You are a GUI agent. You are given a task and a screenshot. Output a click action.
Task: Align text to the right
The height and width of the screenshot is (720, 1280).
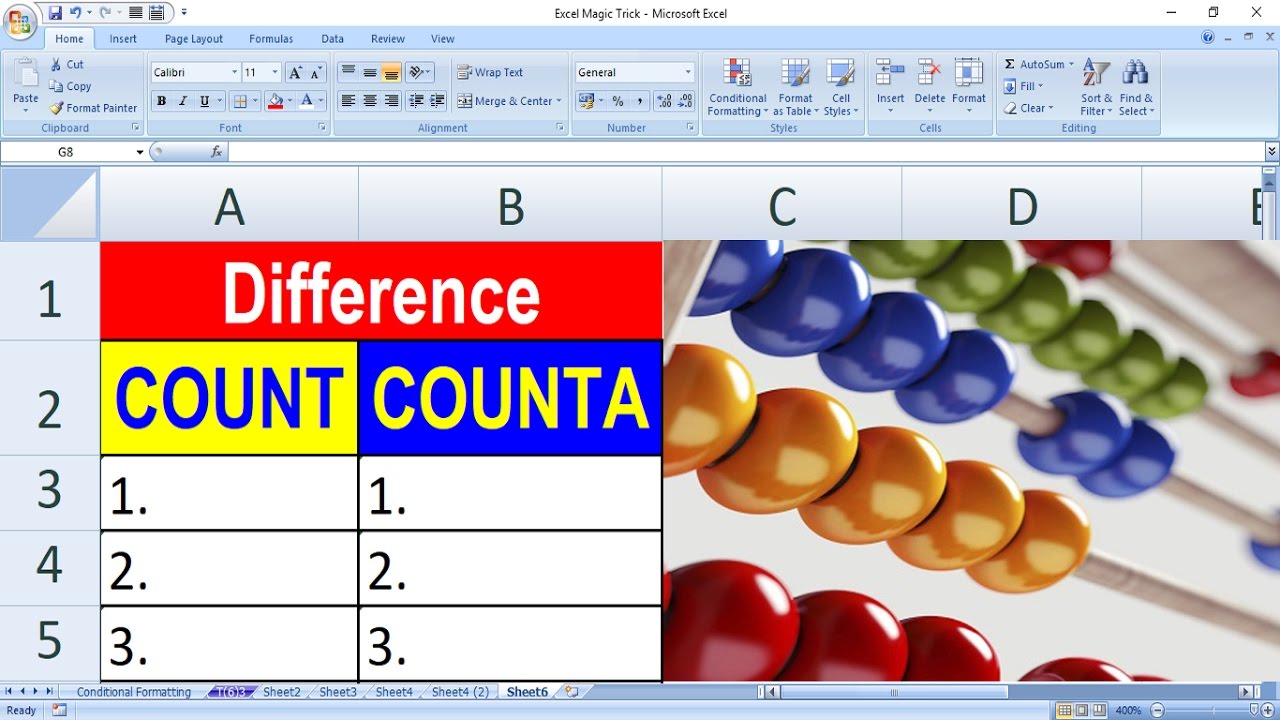pyautogui.click(x=391, y=101)
